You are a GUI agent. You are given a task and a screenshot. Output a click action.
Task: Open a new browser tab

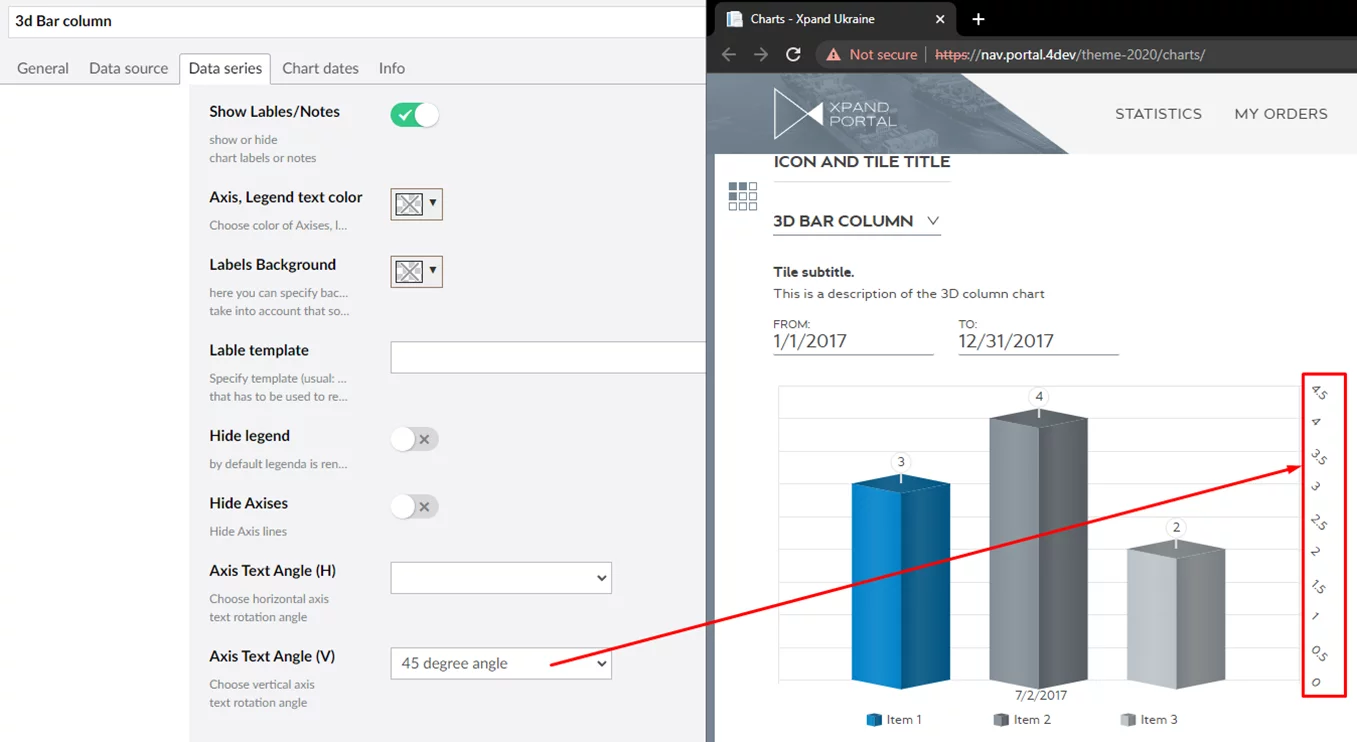978,19
